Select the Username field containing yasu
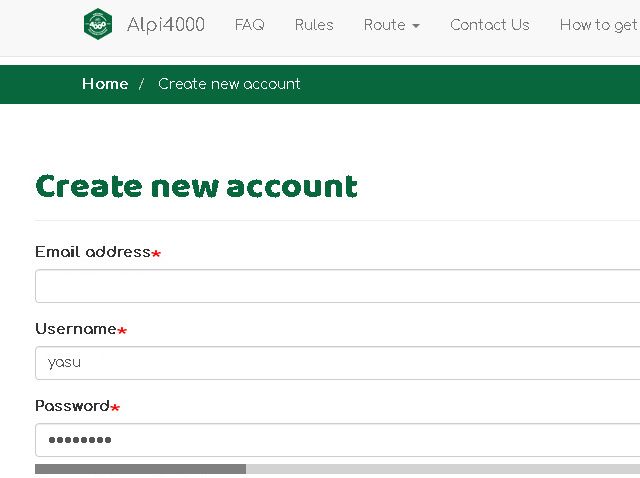 337,363
